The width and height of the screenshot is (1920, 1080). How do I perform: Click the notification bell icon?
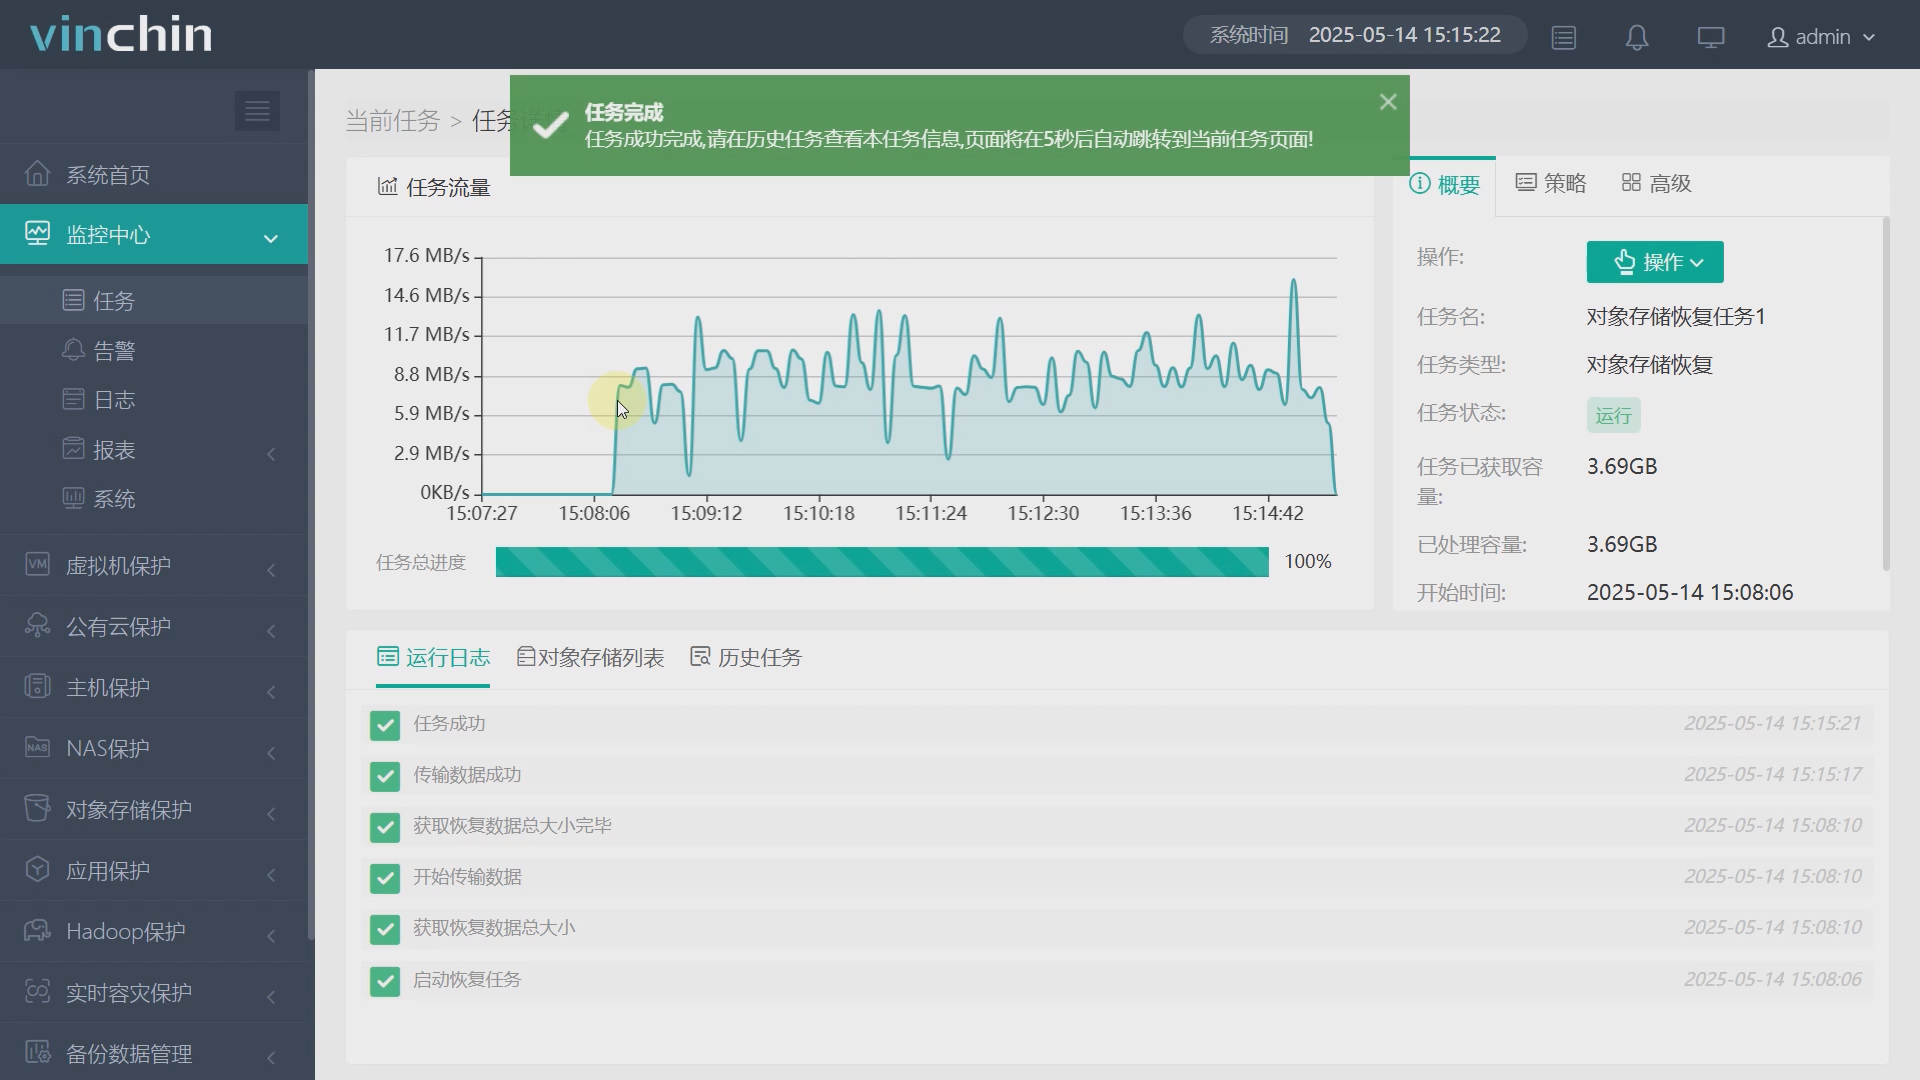click(1637, 37)
